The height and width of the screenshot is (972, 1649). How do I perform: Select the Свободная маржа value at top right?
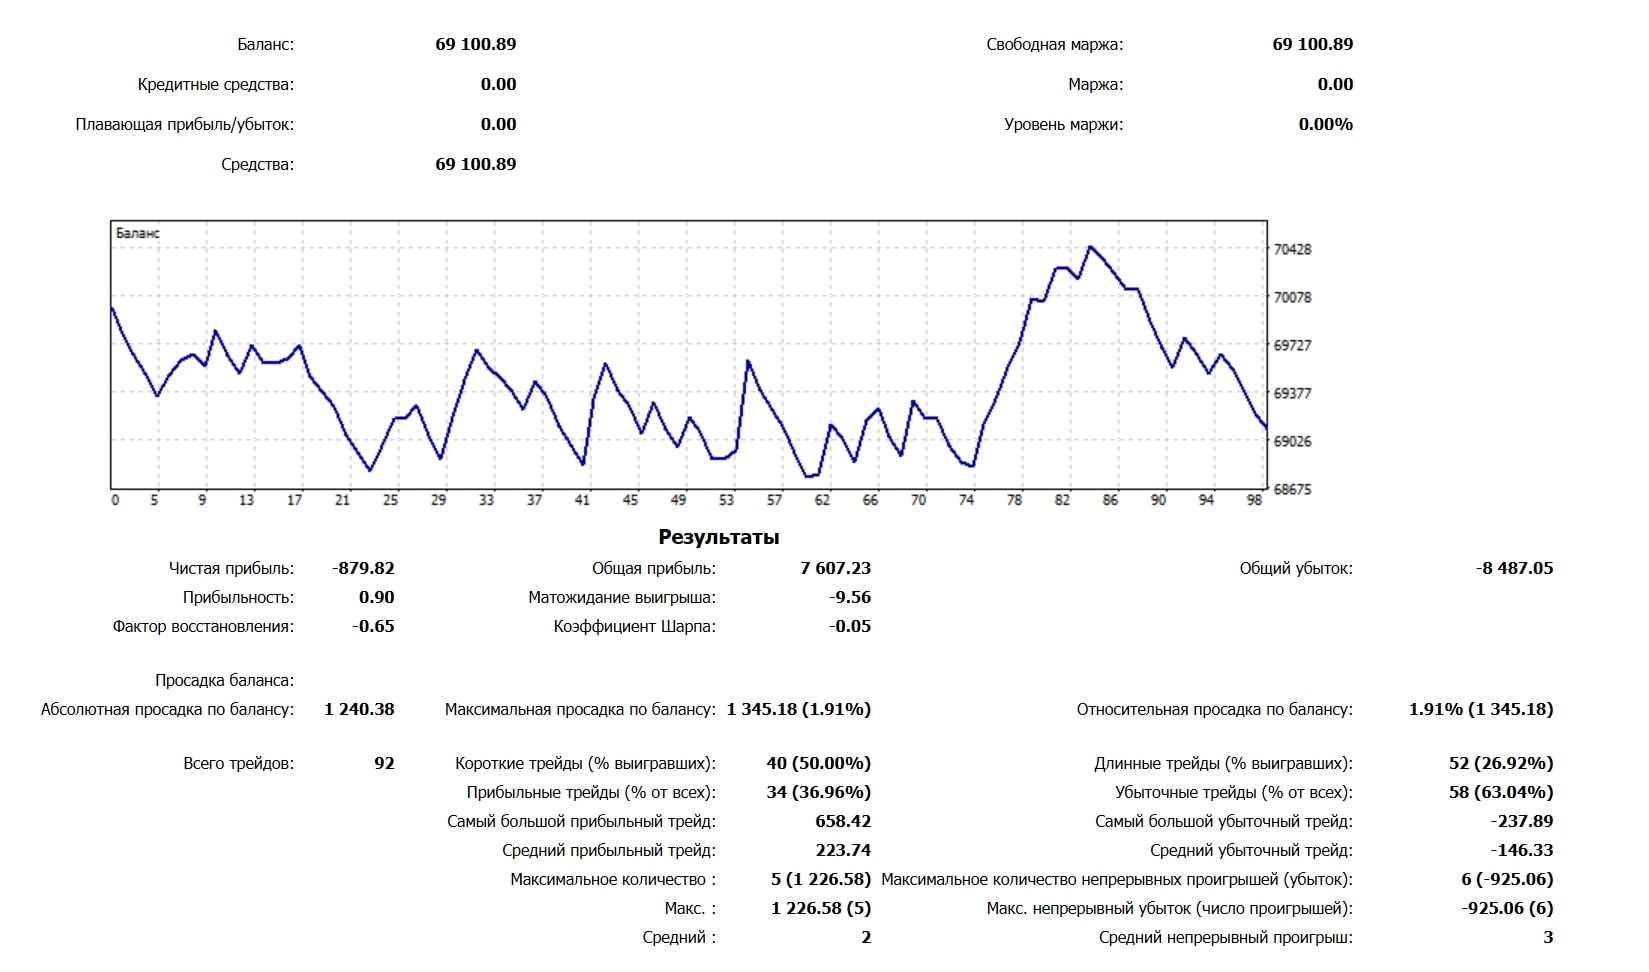click(x=1312, y=44)
